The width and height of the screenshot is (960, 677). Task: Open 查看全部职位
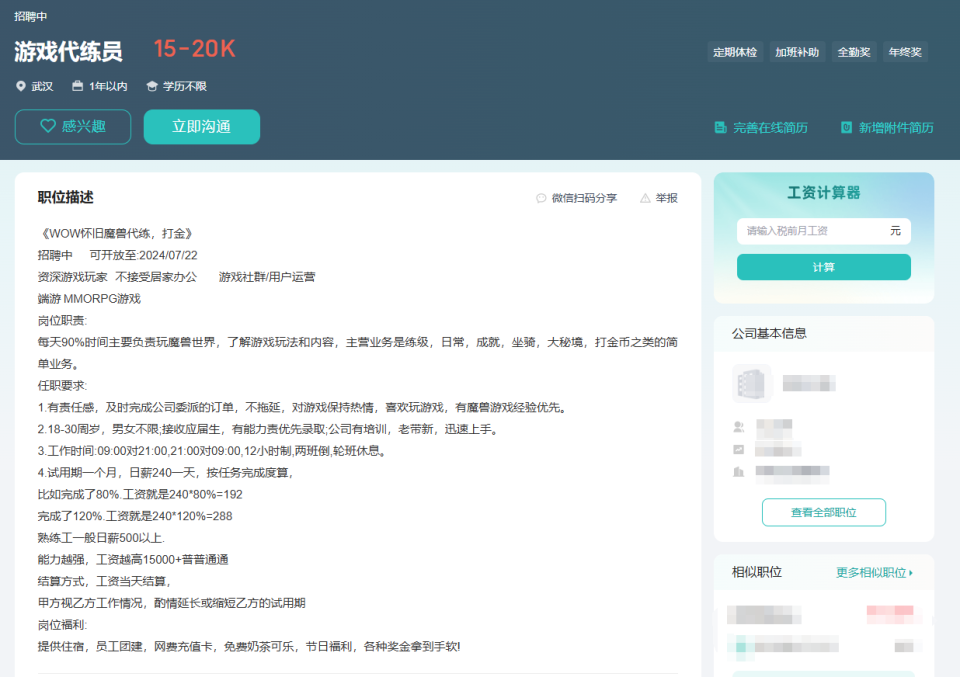[823, 511]
